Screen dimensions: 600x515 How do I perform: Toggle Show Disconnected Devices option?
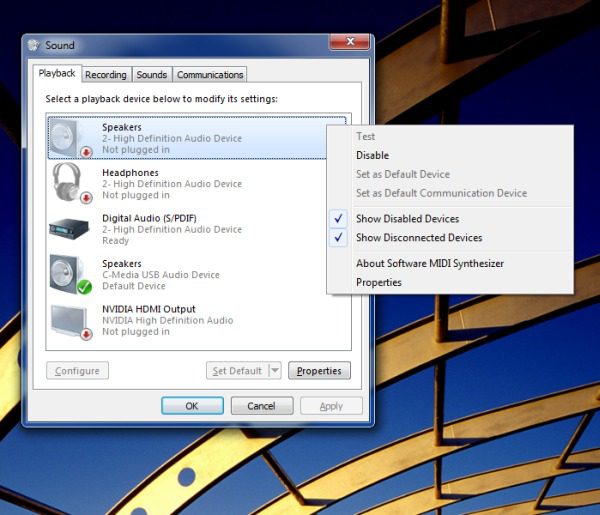point(418,238)
